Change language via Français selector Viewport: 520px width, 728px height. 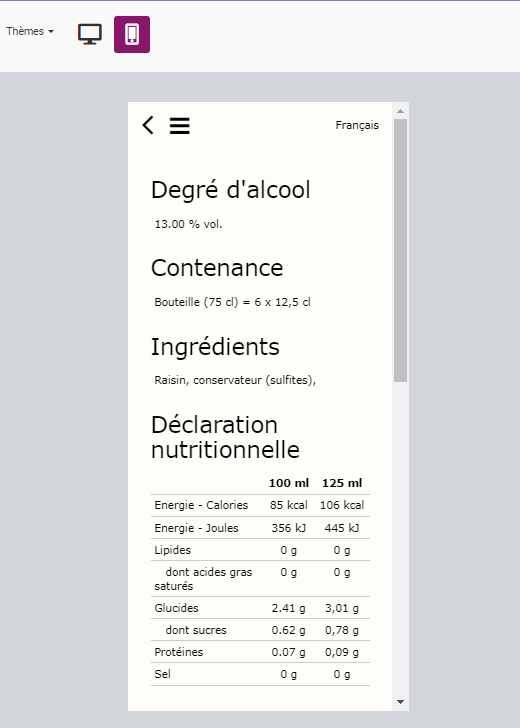pyautogui.click(x=357, y=125)
